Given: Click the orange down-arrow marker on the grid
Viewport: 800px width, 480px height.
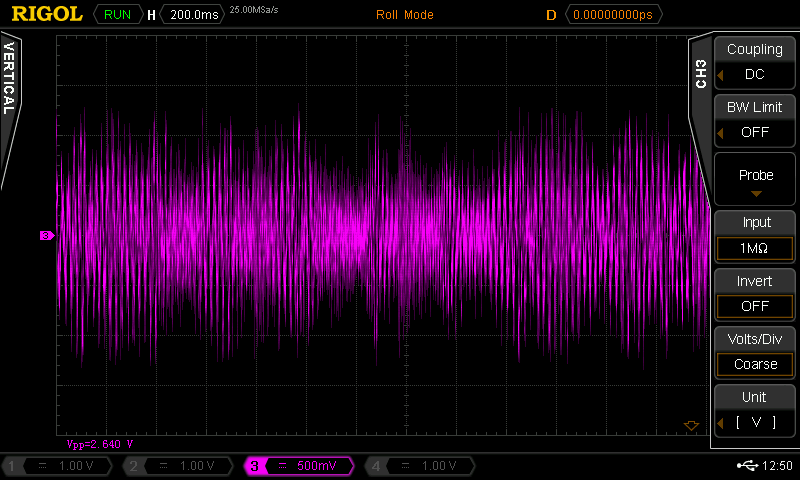Looking at the screenshot, I should pos(690,426).
